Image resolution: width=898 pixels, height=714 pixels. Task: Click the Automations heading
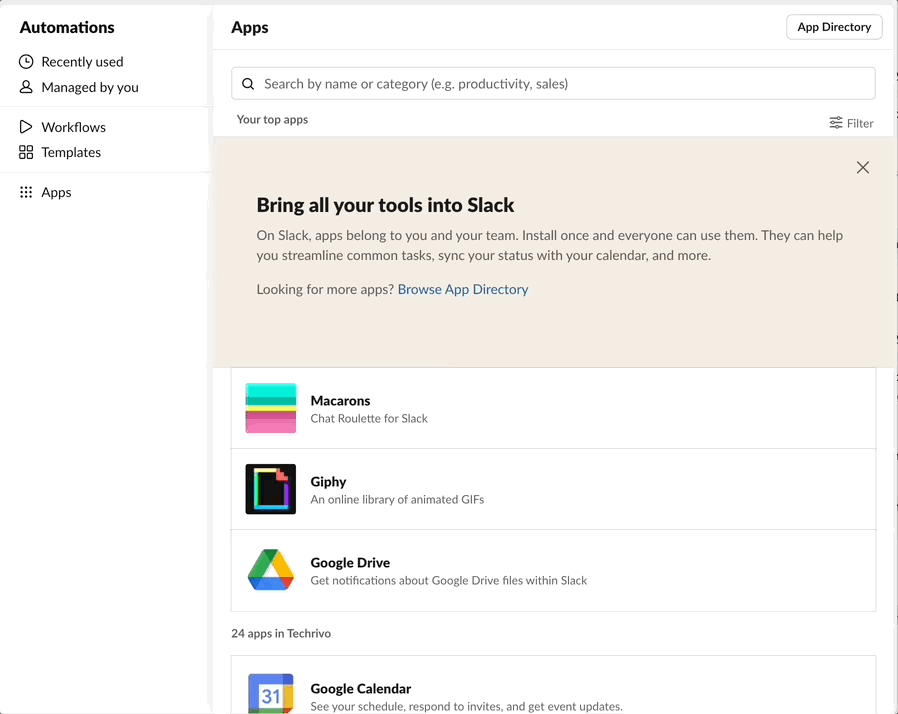tap(67, 27)
